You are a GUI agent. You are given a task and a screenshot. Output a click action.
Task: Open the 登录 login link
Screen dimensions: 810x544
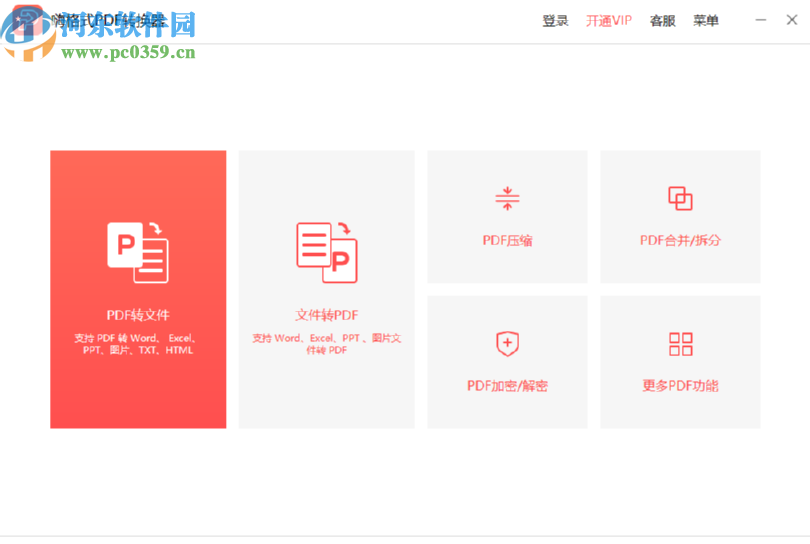(555, 21)
